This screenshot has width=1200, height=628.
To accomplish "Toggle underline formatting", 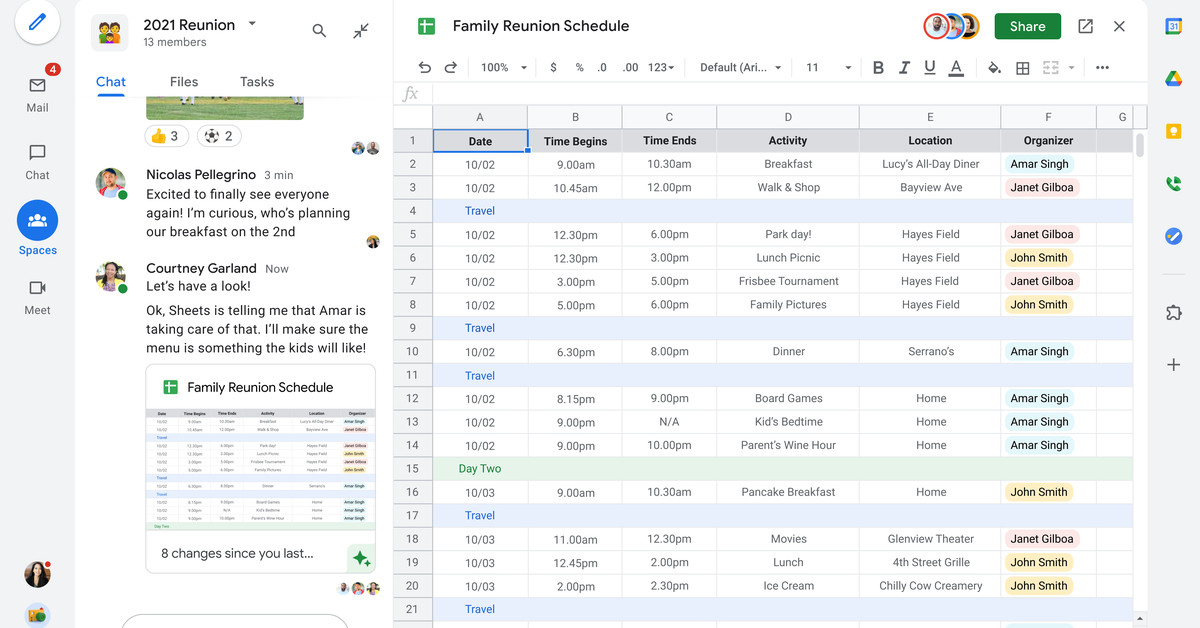I will pyautogui.click(x=930, y=67).
